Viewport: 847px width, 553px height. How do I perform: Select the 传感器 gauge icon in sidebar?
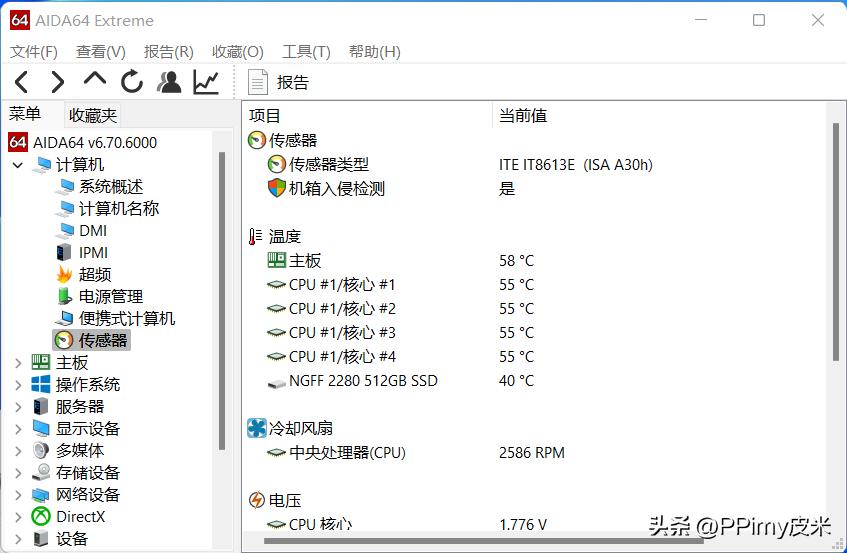point(64,340)
